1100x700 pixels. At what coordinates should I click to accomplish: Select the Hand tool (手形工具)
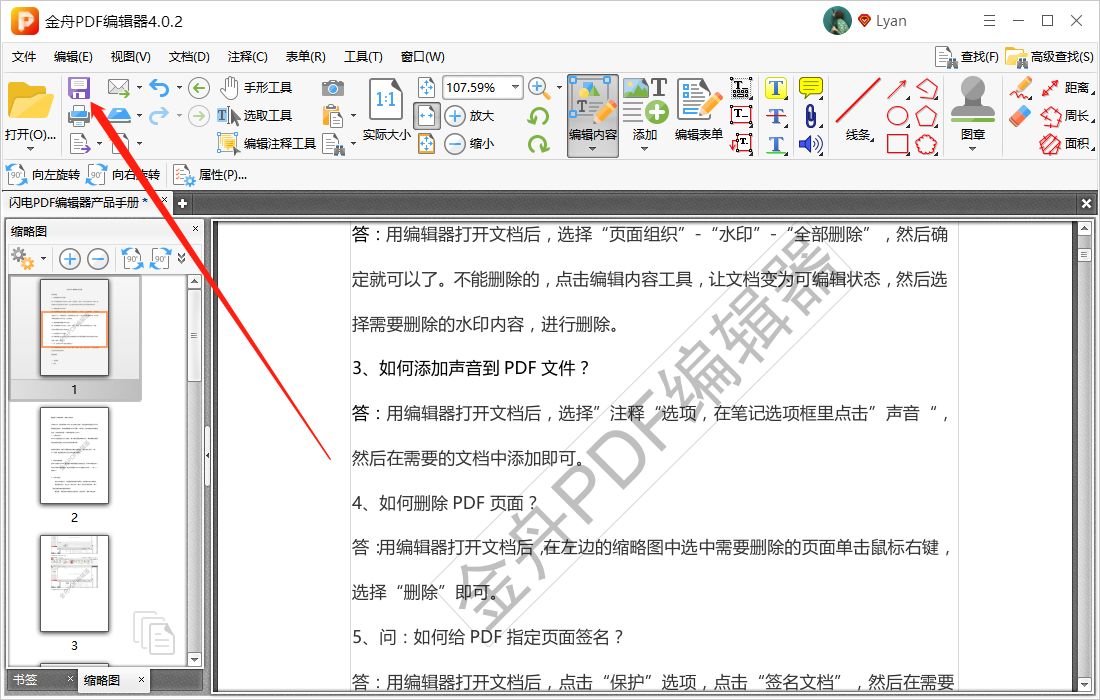(255, 88)
